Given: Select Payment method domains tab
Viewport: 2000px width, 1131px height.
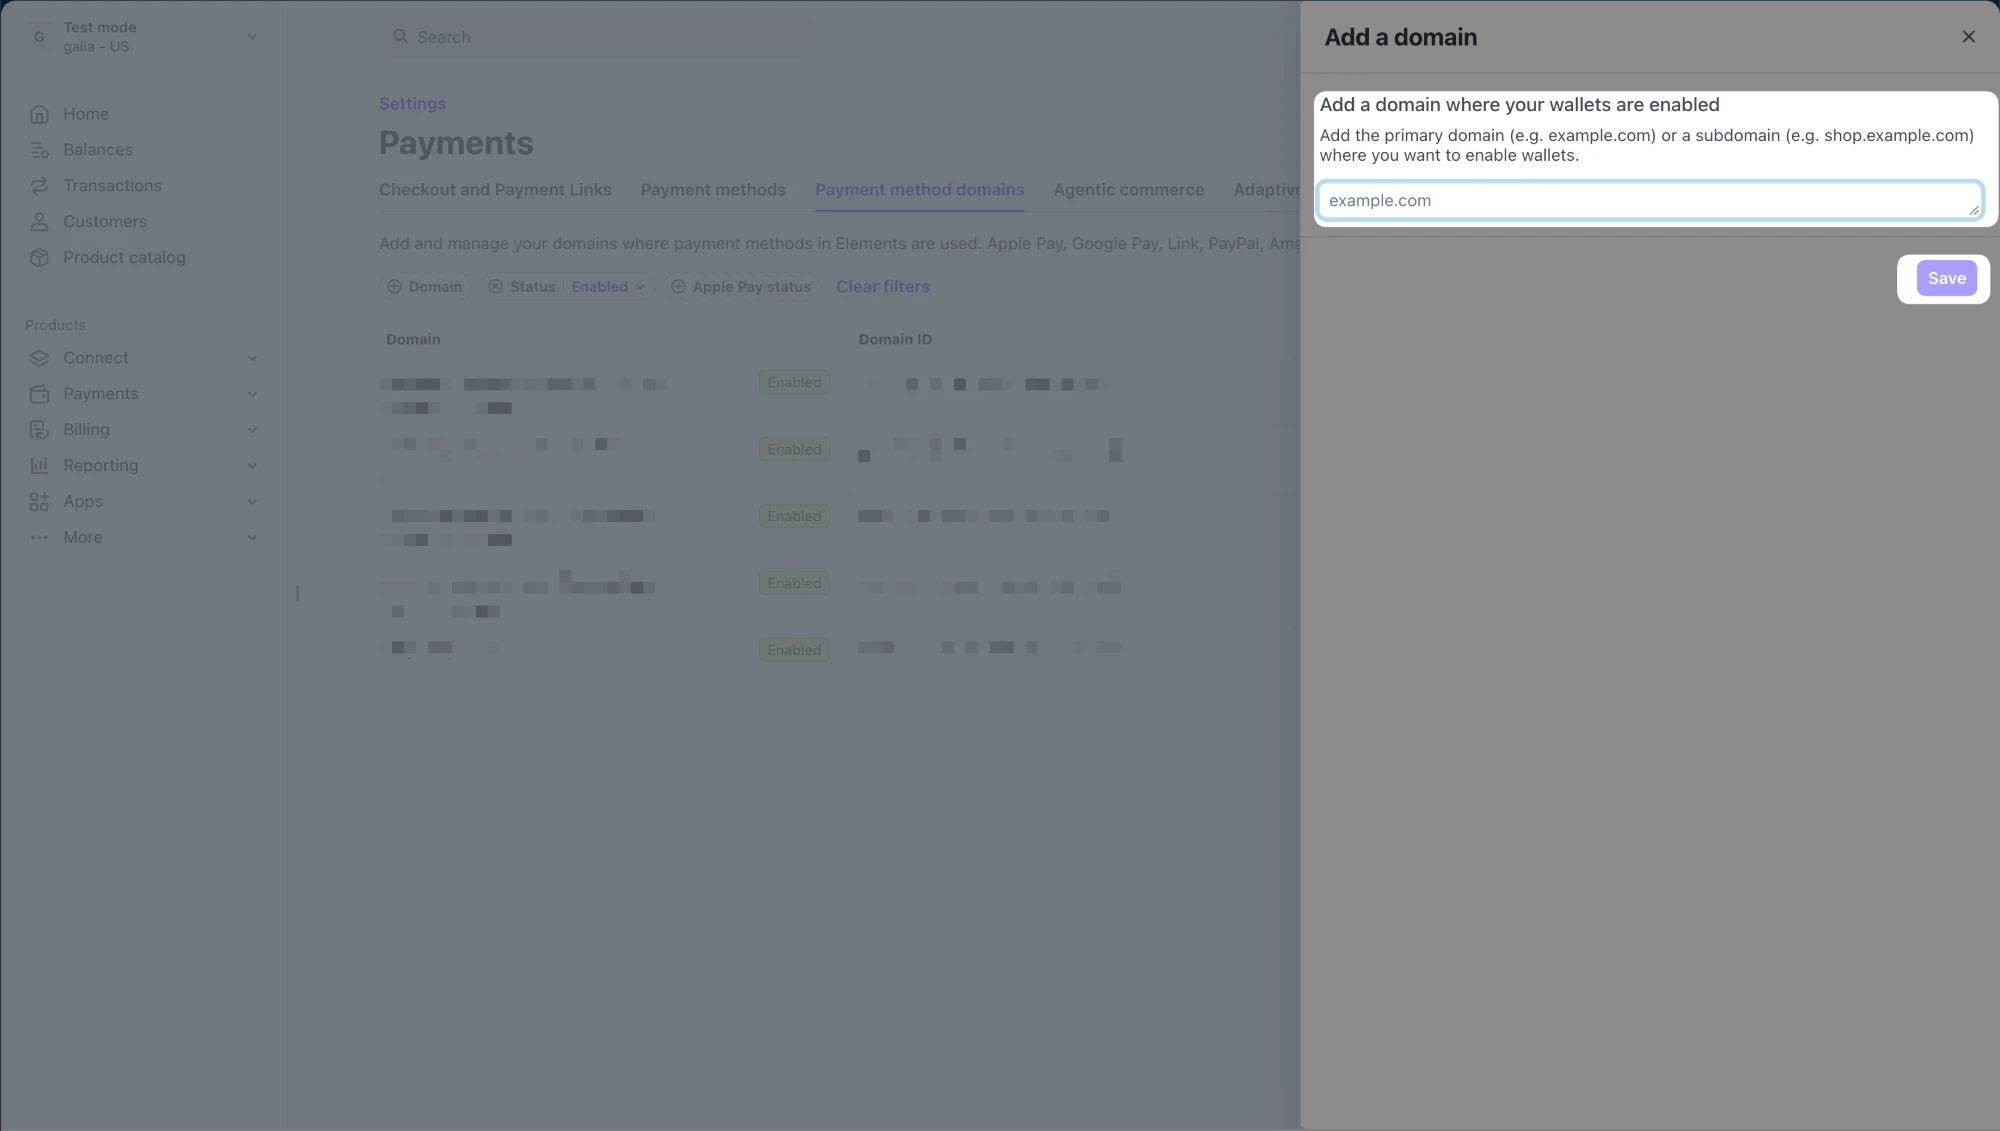Looking at the screenshot, I should [919, 190].
